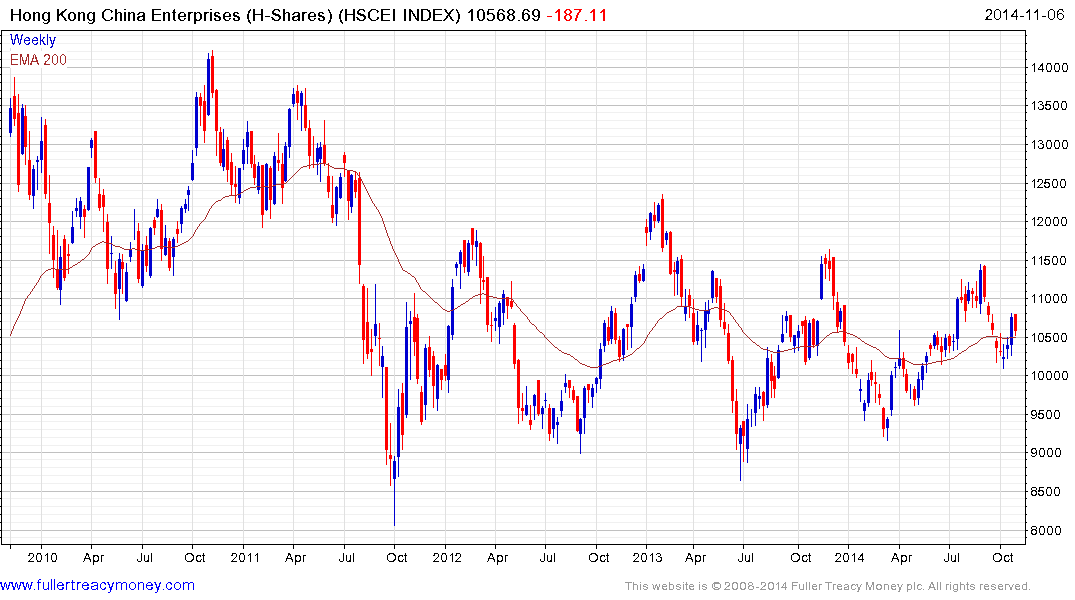
Task: Click the 13500 price axis label
Action: pos(1049,106)
